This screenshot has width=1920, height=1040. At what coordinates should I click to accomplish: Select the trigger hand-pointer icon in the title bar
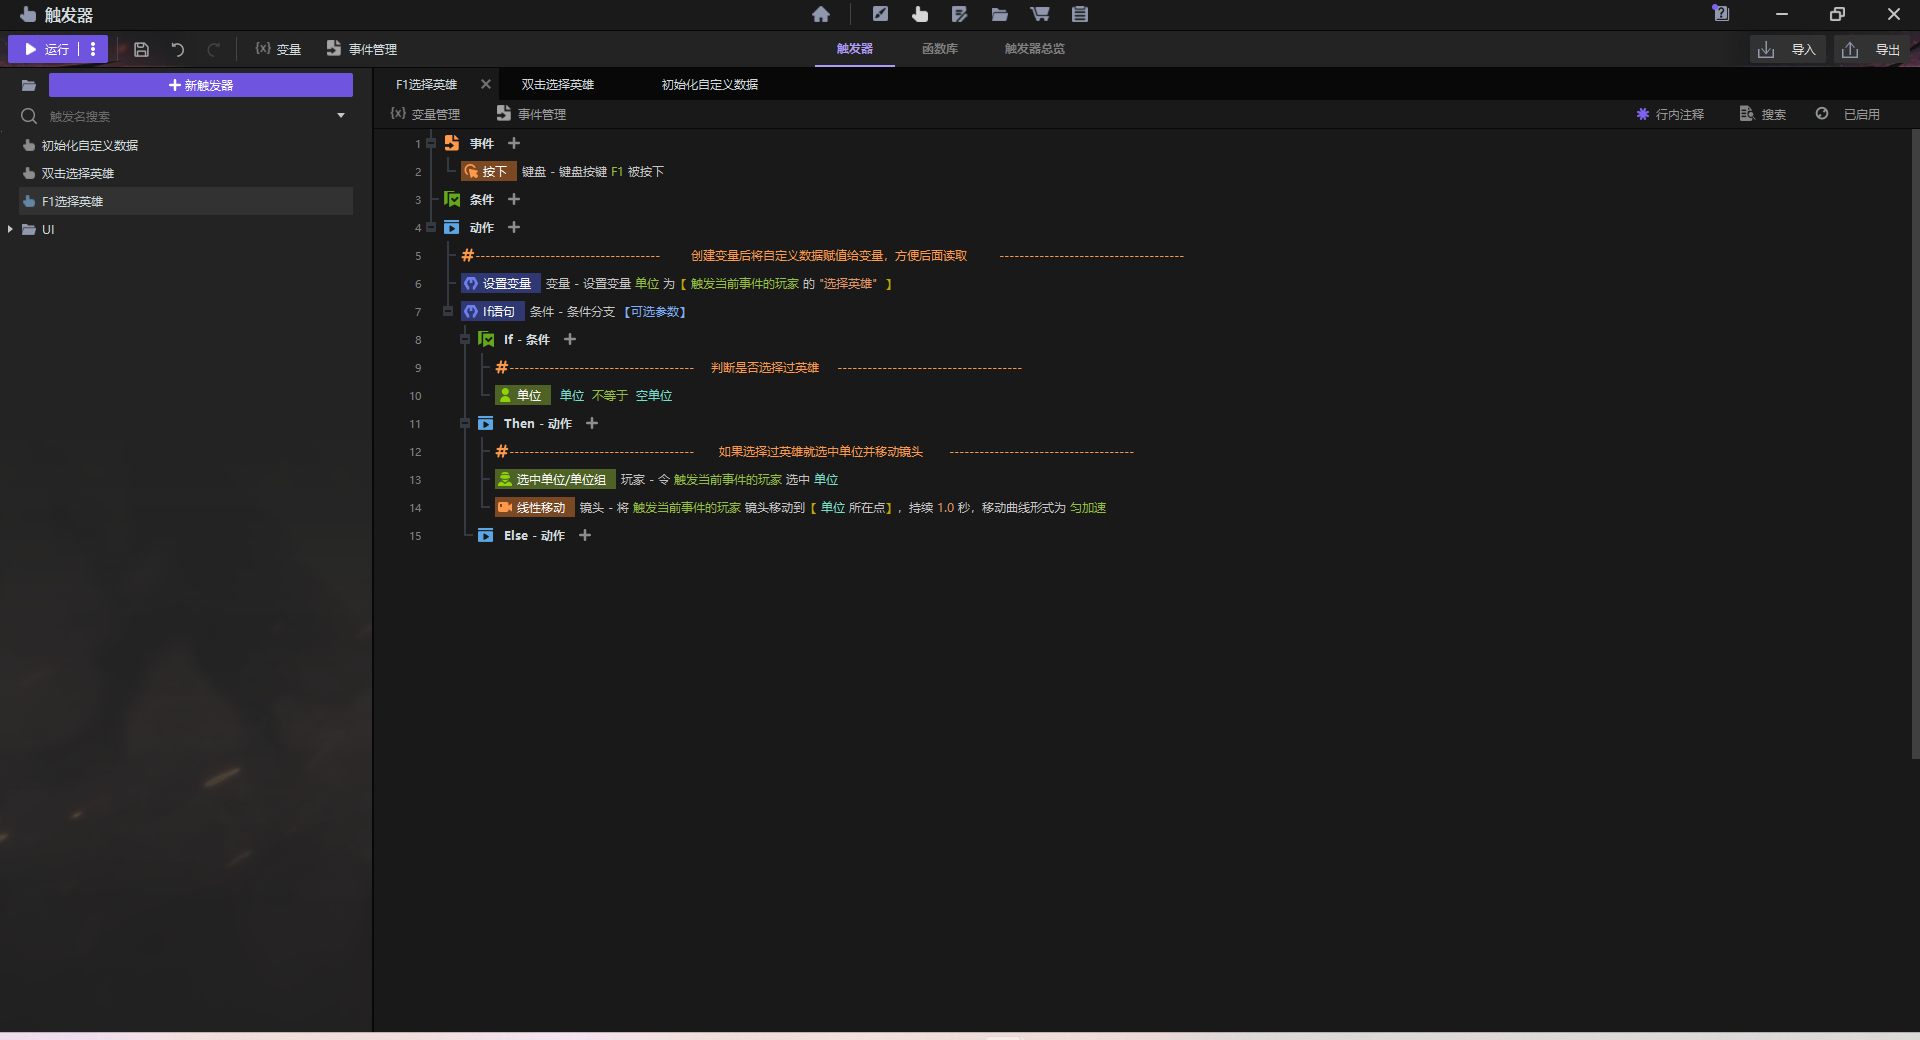[920, 14]
